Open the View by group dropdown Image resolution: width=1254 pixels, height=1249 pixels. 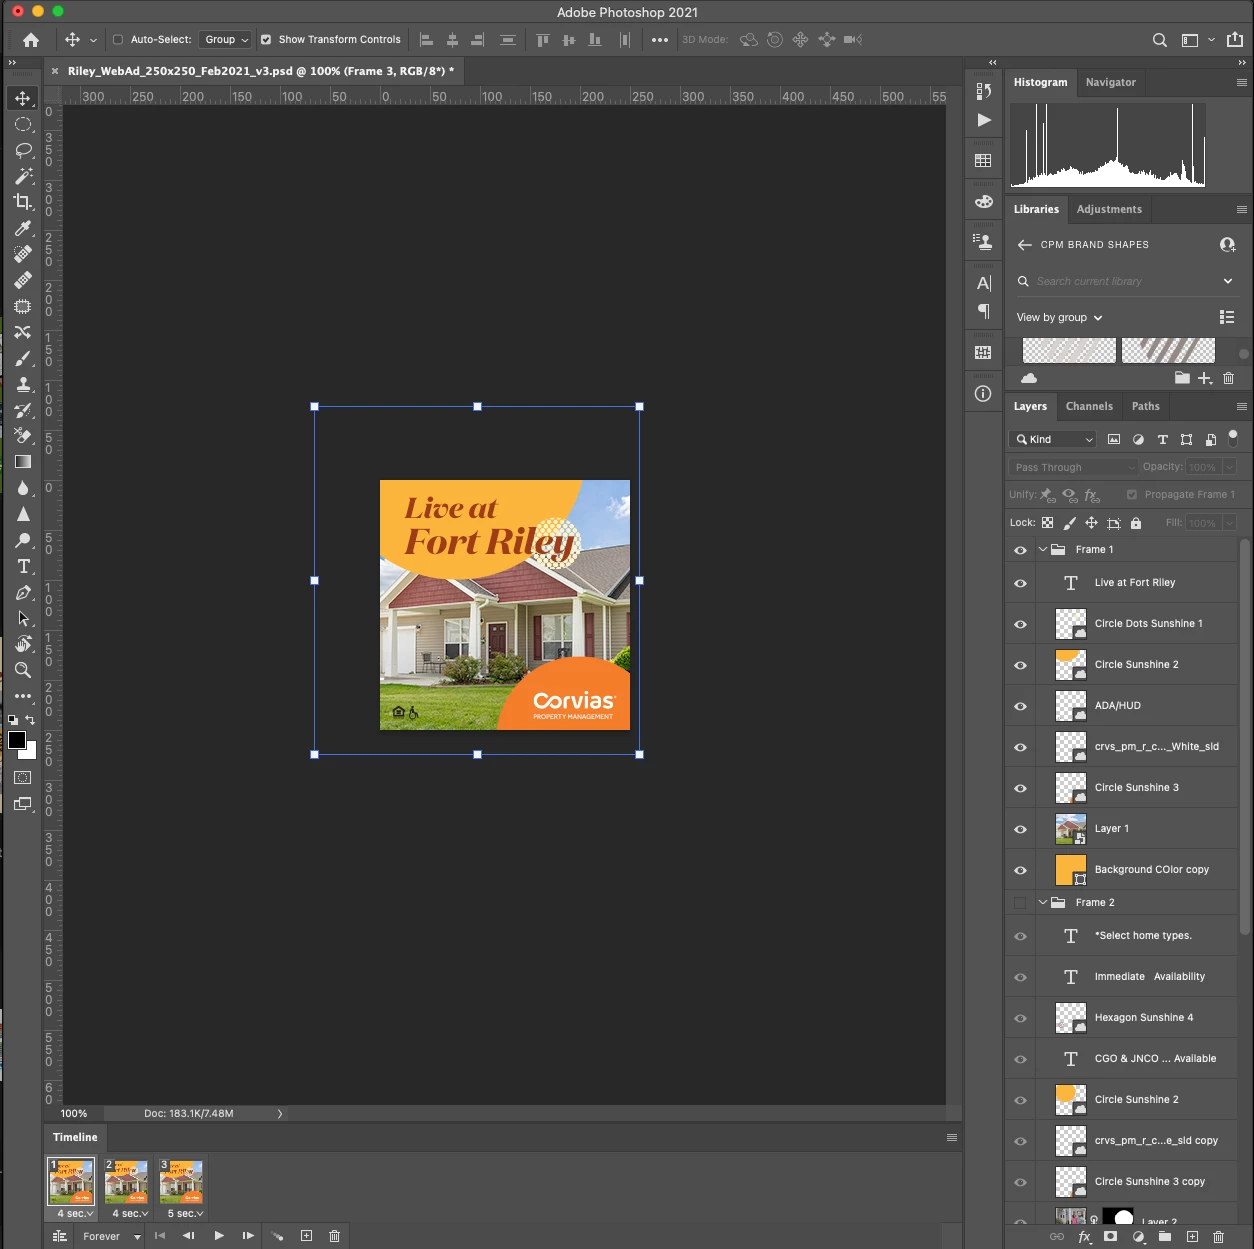(1059, 317)
